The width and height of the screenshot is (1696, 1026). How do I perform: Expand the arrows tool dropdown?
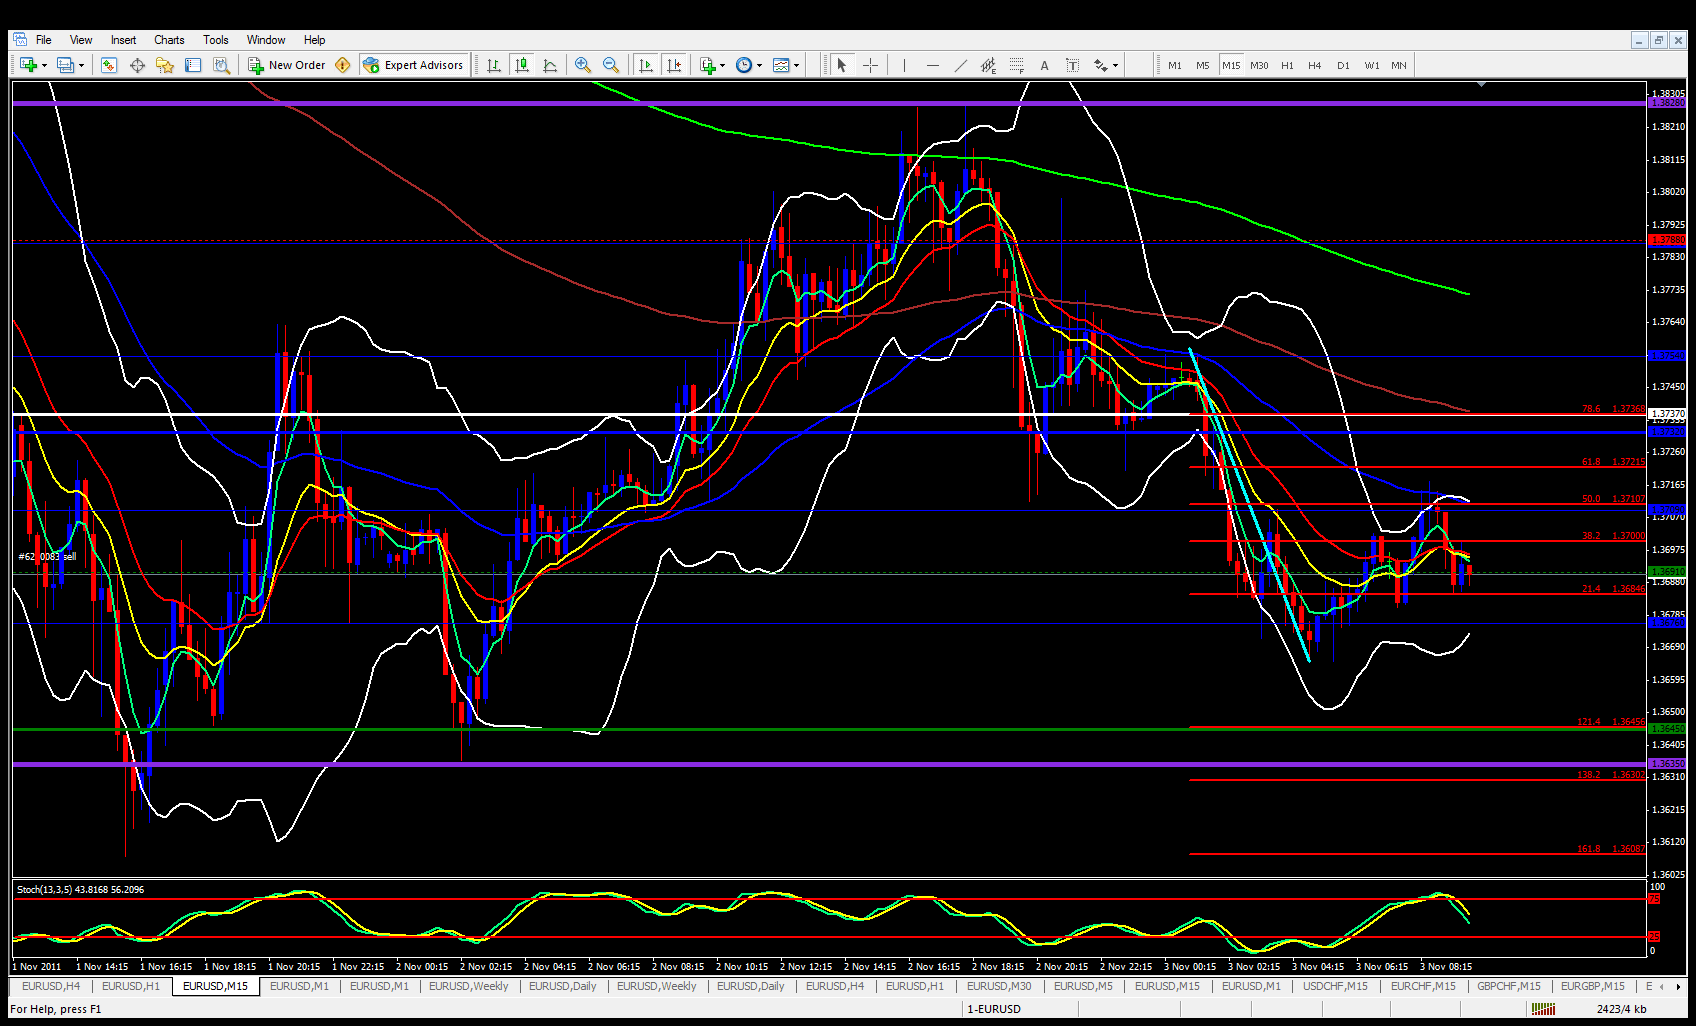1114,65
